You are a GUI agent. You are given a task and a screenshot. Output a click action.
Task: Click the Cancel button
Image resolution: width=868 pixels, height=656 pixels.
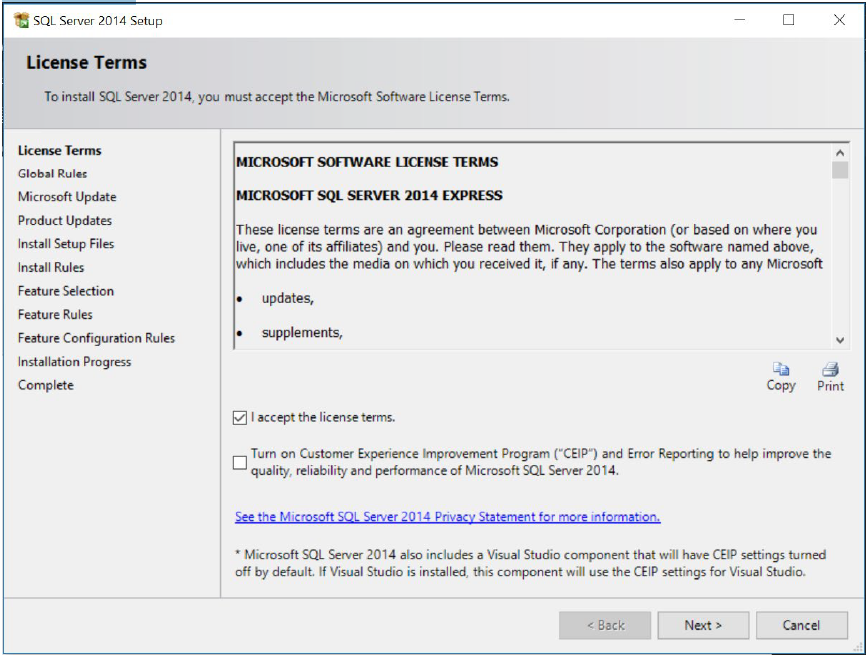(x=802, y=625)
